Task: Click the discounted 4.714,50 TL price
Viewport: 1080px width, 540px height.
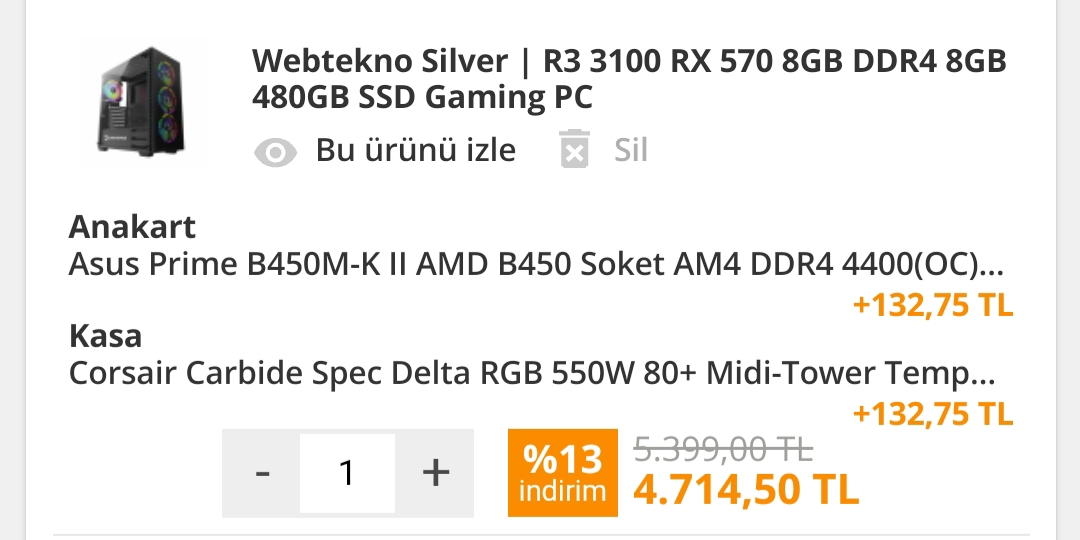Action: tap(746, 490)
